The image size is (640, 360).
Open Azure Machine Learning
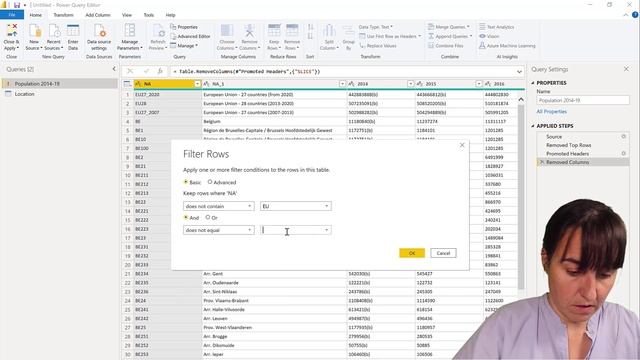point(507,46)
